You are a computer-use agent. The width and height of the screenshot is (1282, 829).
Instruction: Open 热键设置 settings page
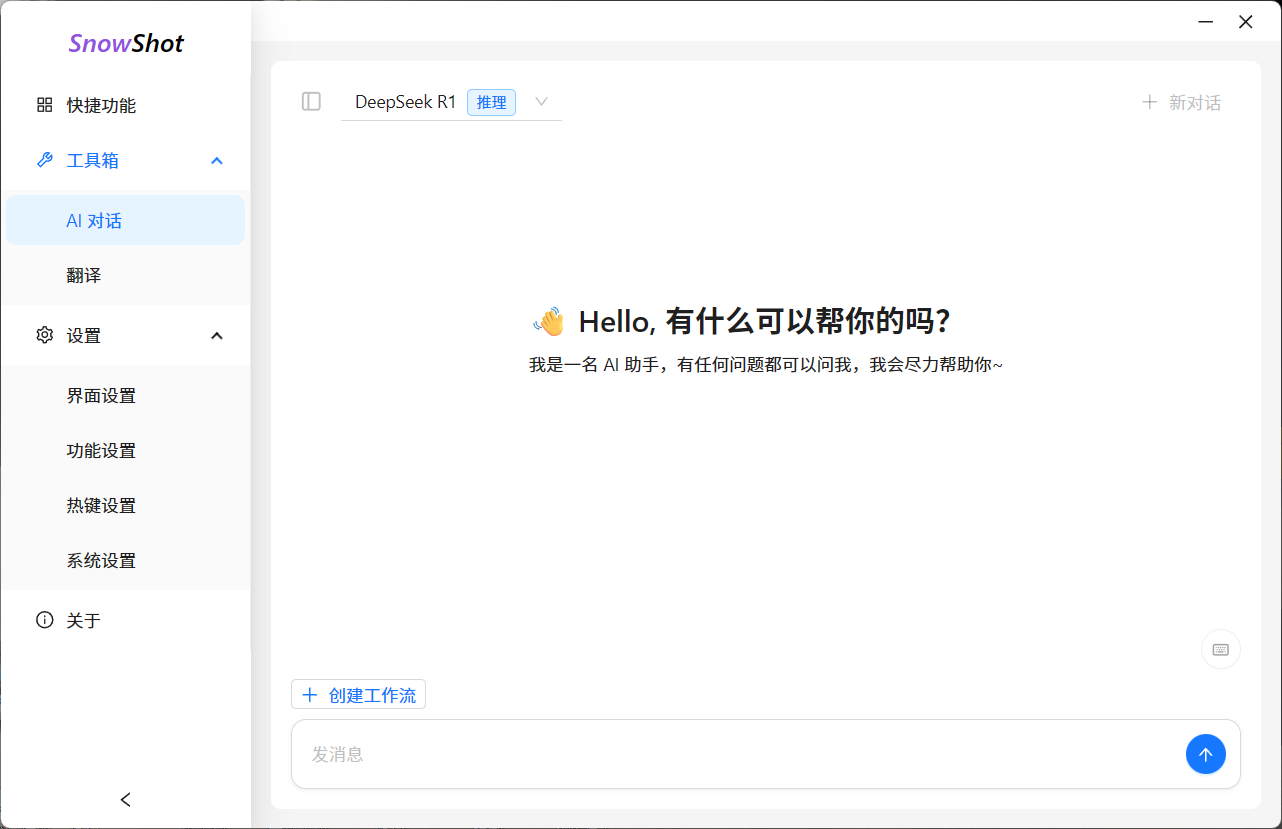pos(100,505)
